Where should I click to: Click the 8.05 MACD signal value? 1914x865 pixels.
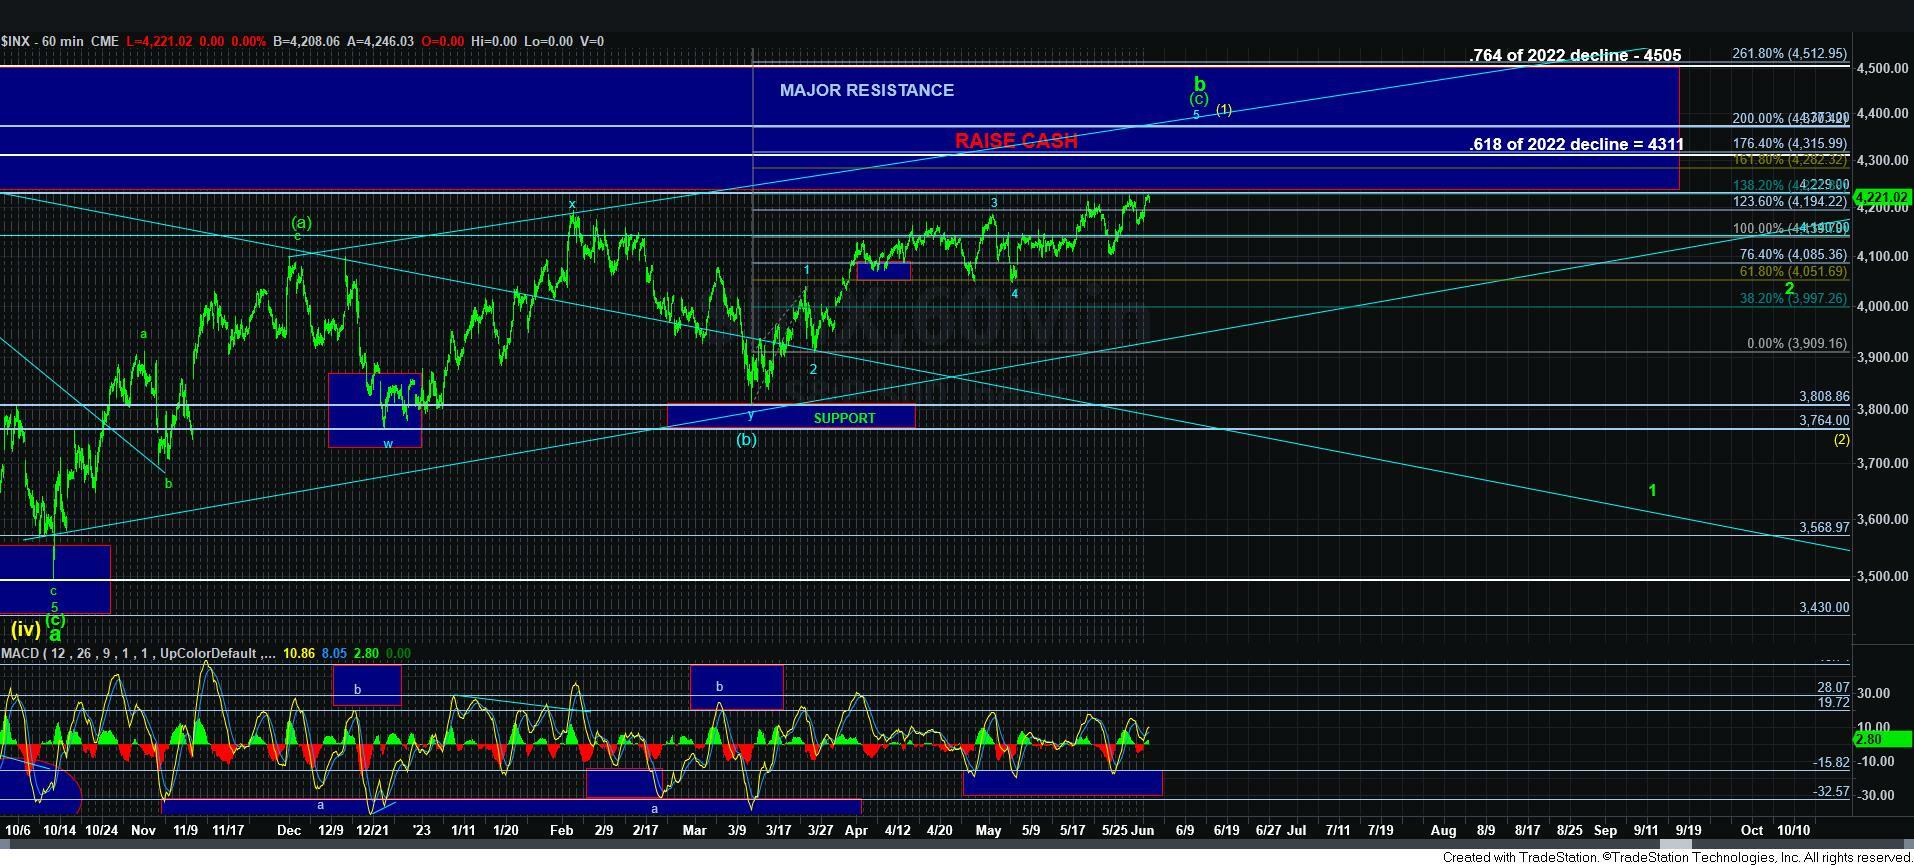click(x=334, y=653)
